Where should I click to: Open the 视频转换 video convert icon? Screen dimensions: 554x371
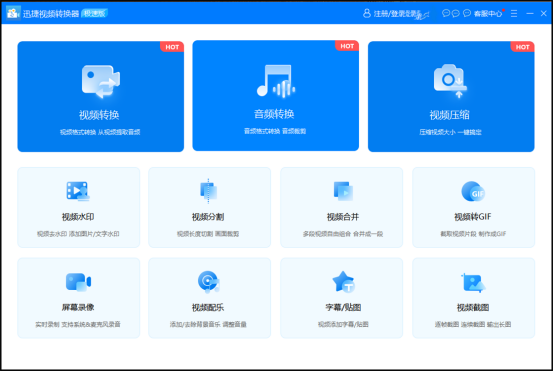pyautogui.click(x=101, y=81)
